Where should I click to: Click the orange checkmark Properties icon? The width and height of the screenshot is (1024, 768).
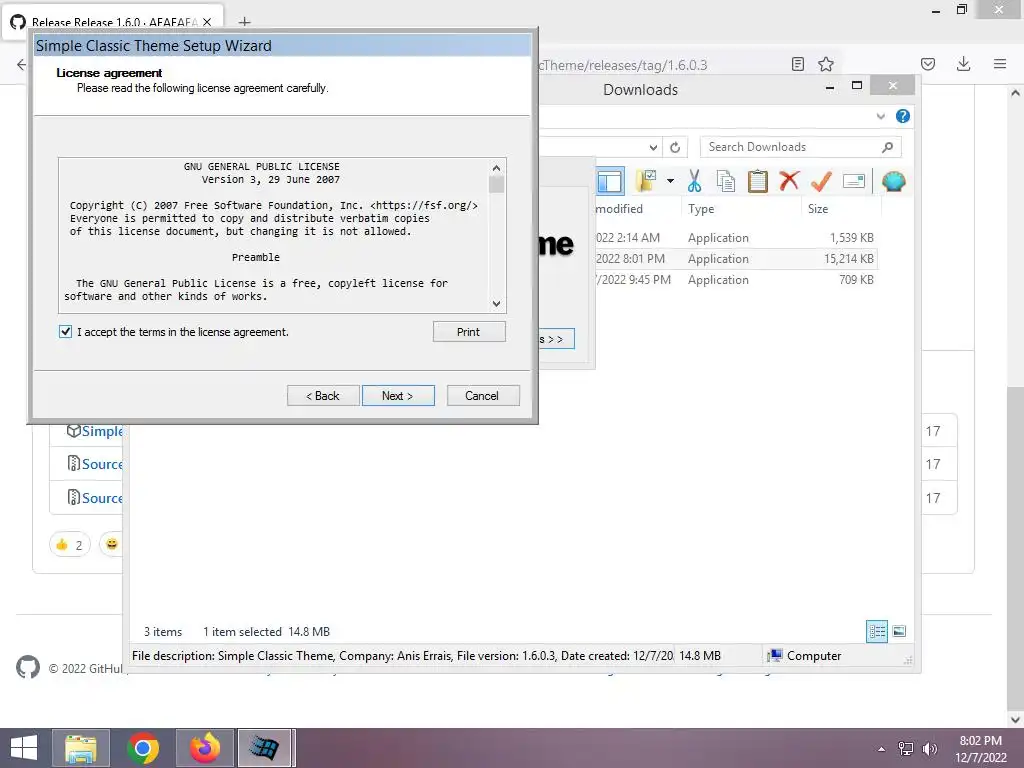coord(821,181)
